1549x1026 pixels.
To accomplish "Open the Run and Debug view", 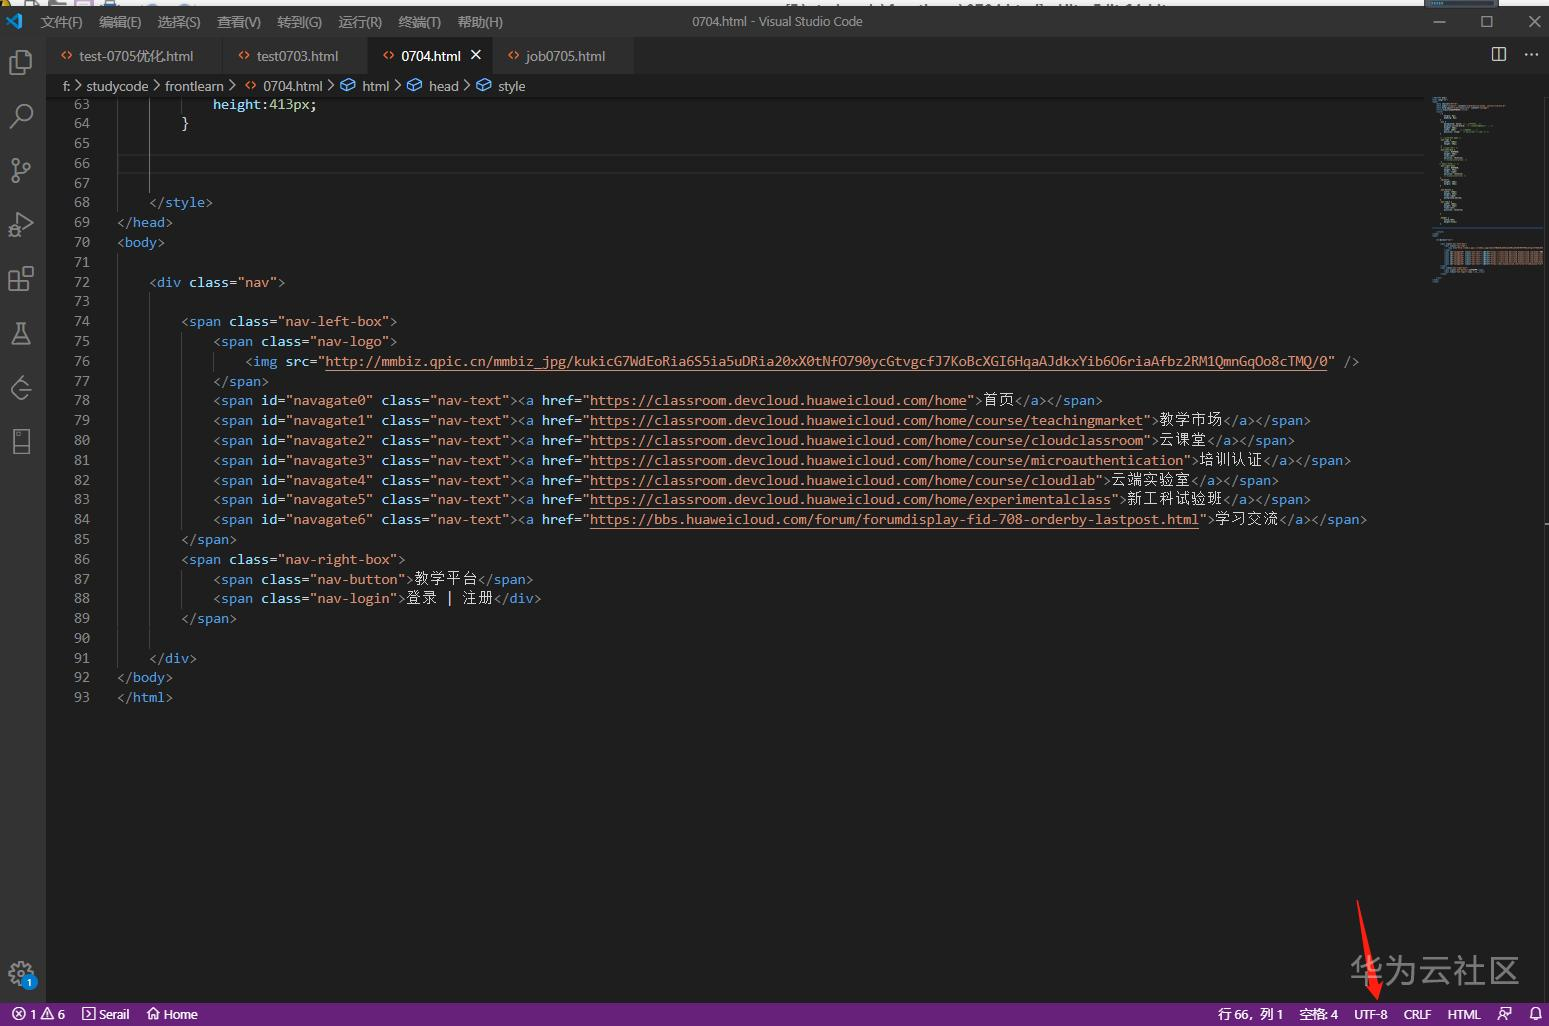I will (x=21, y=225).
